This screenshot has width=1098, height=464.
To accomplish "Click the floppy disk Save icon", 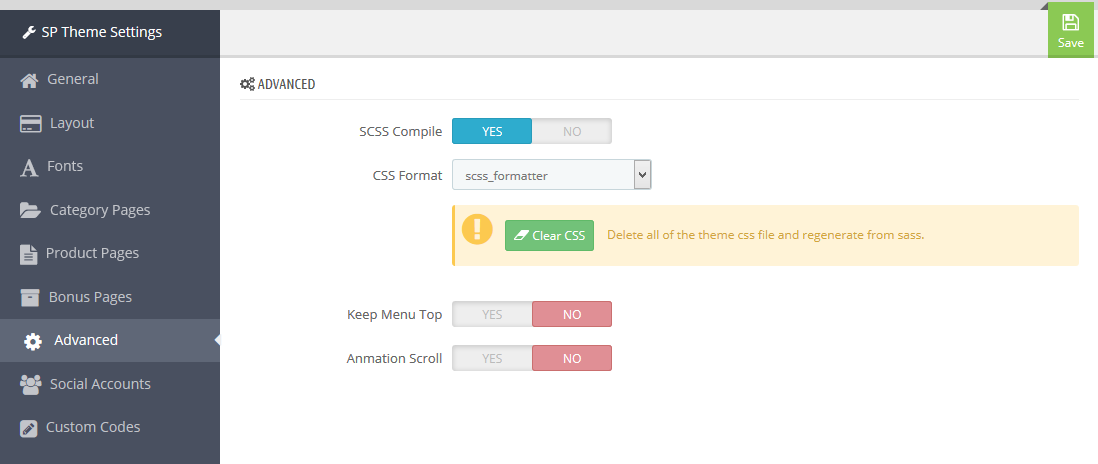I will pyautogui.click(x=1070, y=22).
